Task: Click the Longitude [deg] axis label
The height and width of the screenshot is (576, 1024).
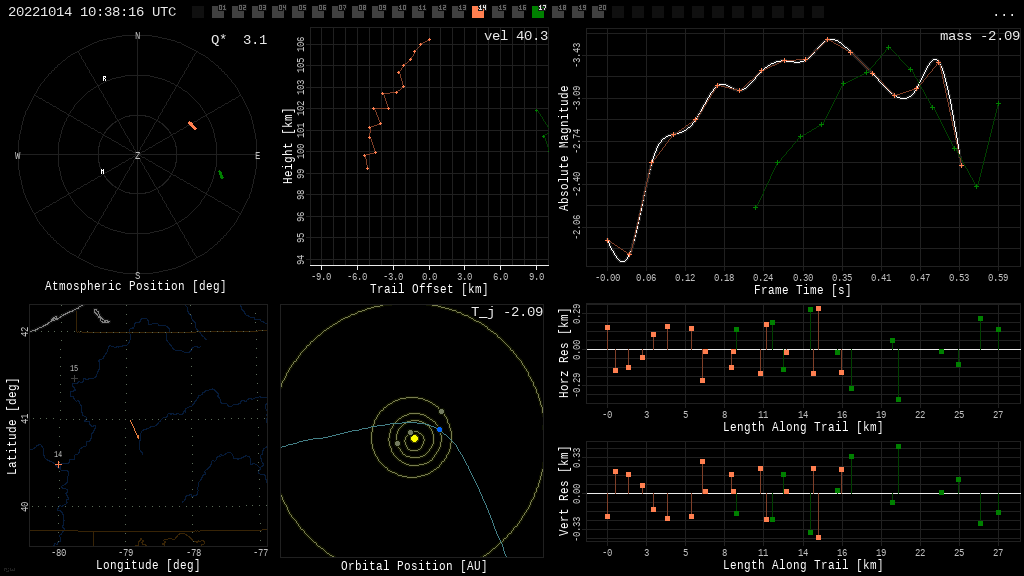Action: [148, 564]
